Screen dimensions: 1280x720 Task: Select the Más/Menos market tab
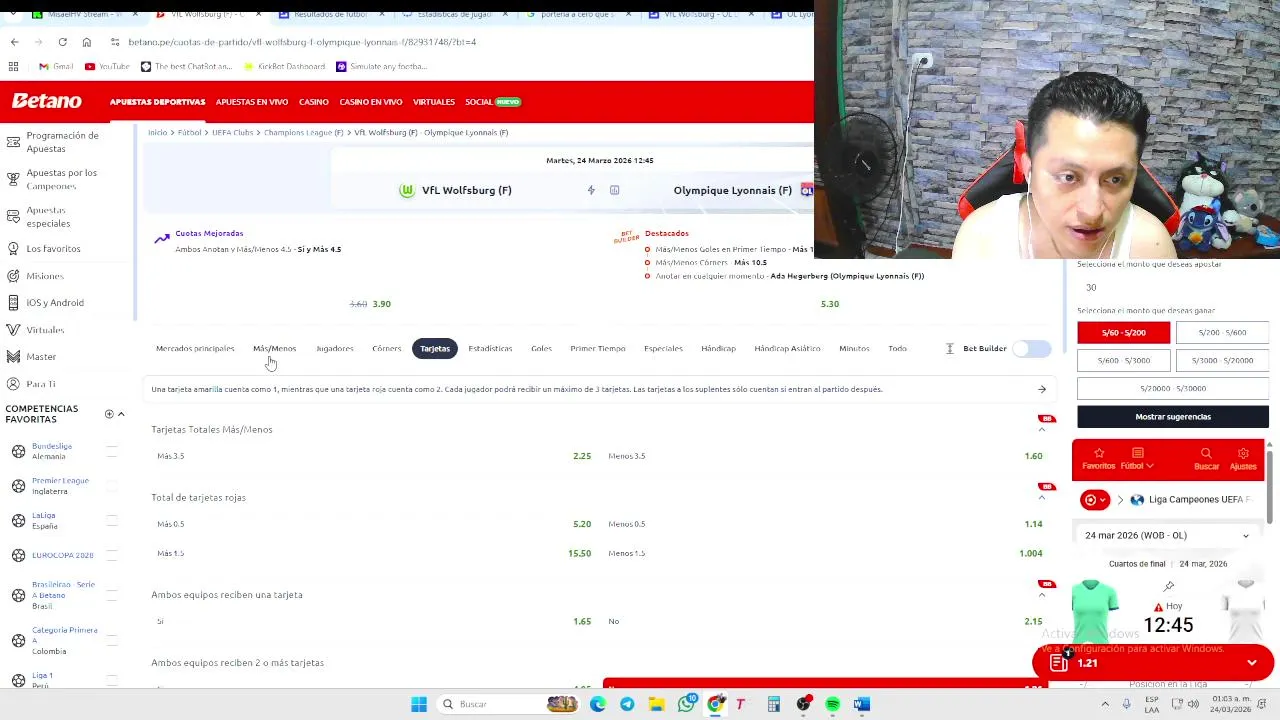click(x=274, y=348)
